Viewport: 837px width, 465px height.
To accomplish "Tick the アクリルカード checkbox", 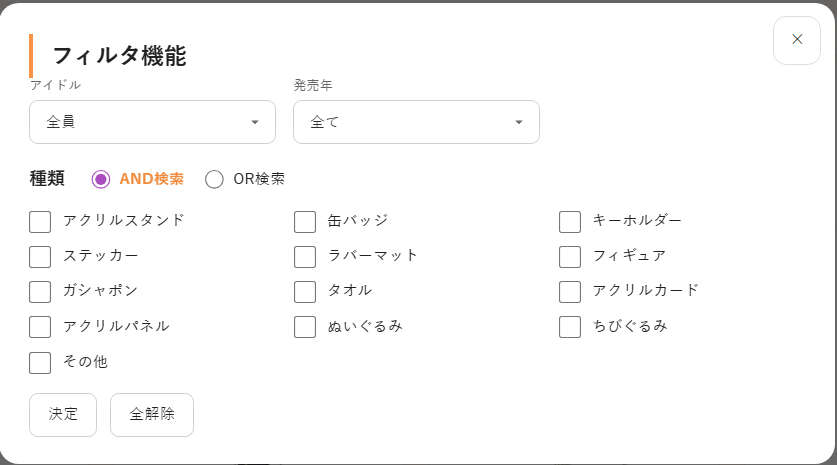I will [x=570, y=291].
